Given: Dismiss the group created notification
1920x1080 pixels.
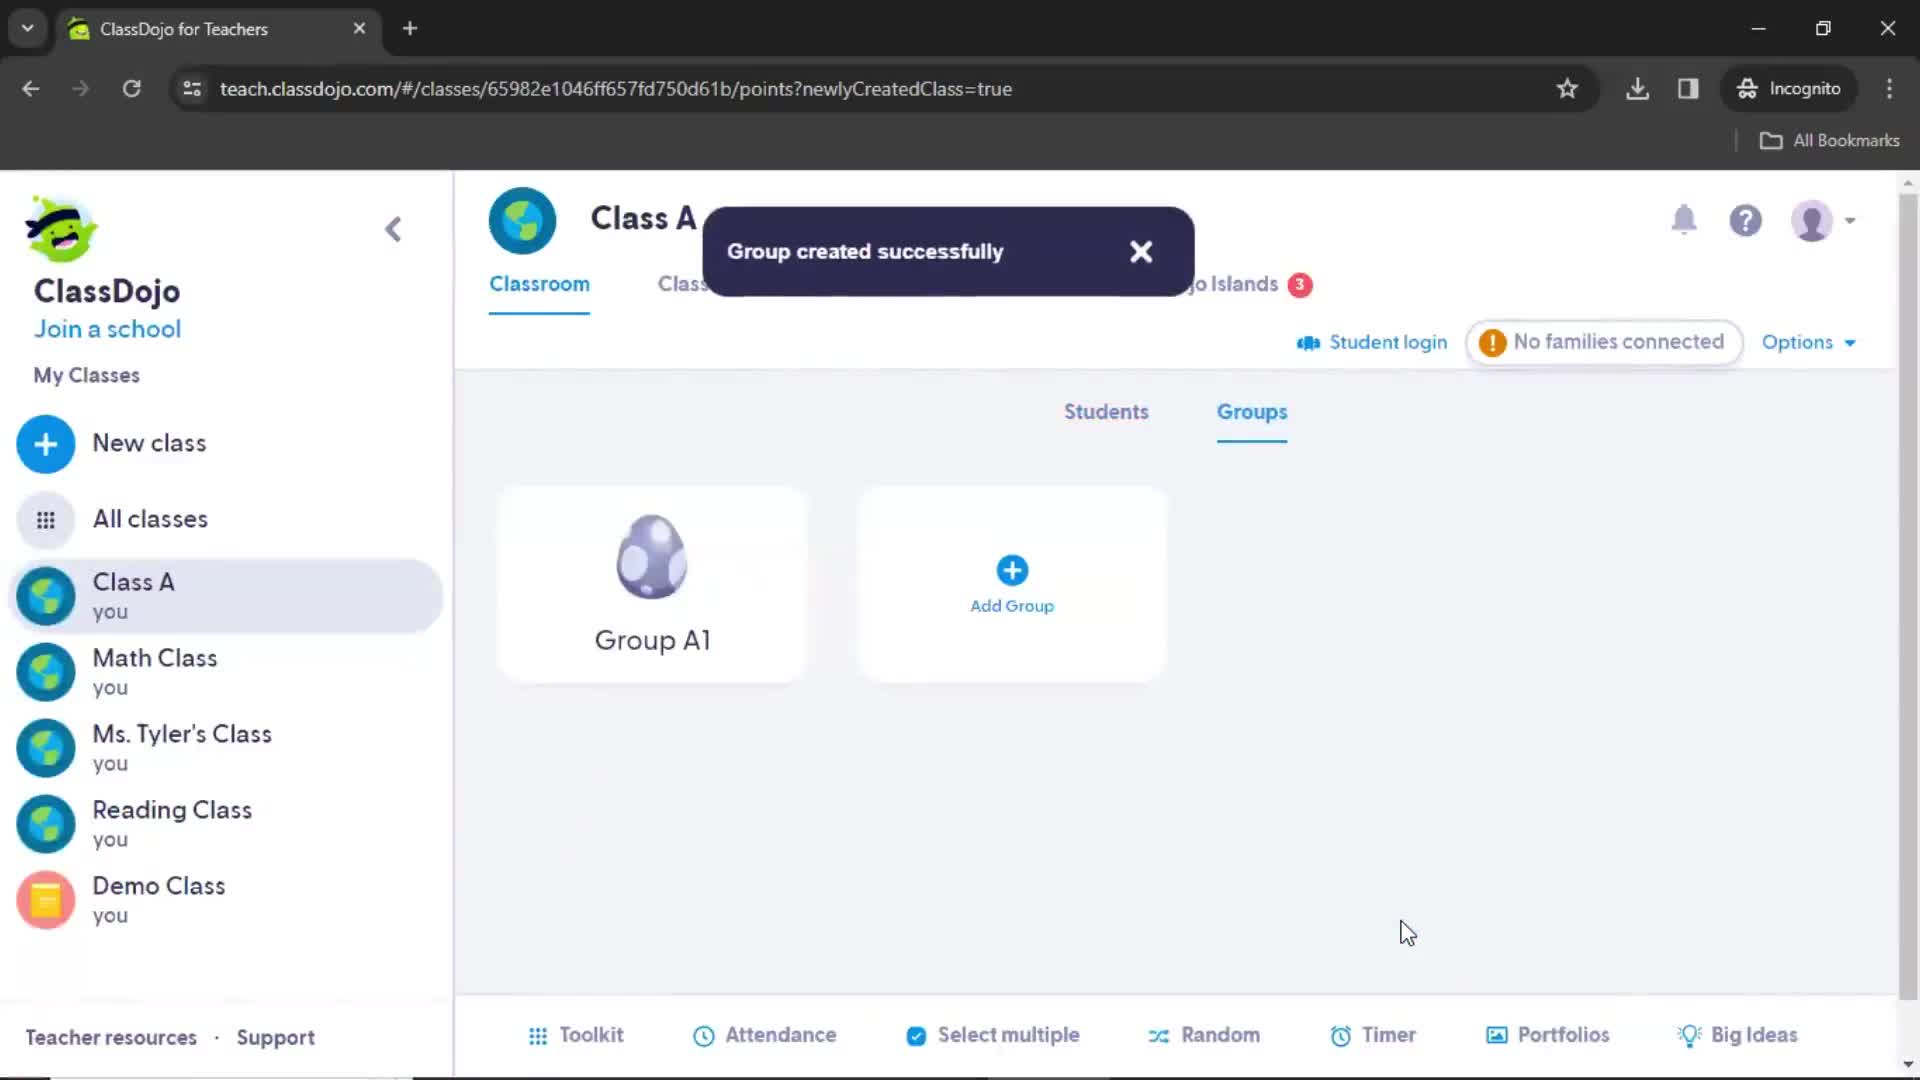Looking at the screenshot, I should pos(1141,251).
